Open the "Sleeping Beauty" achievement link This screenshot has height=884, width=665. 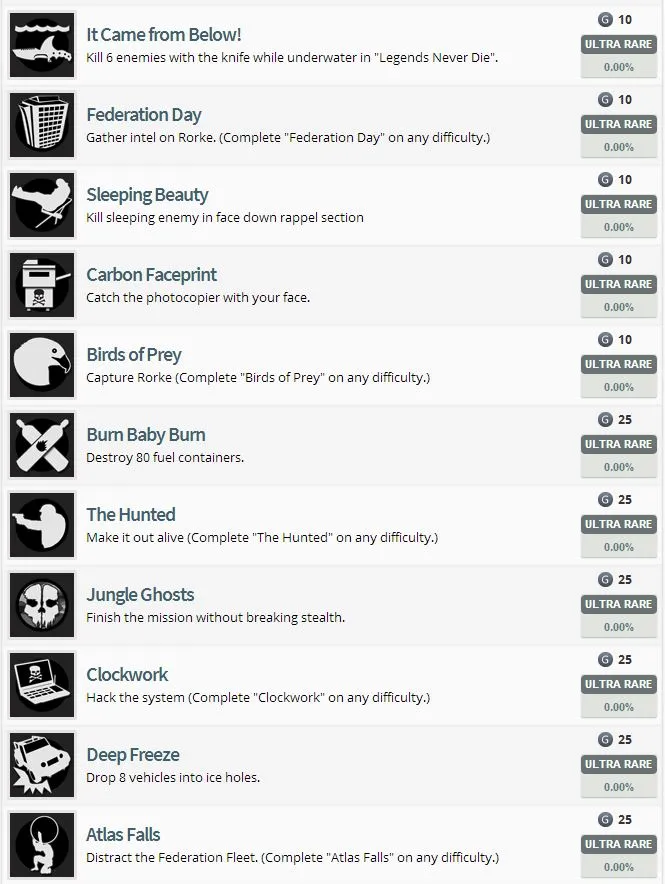147,195
